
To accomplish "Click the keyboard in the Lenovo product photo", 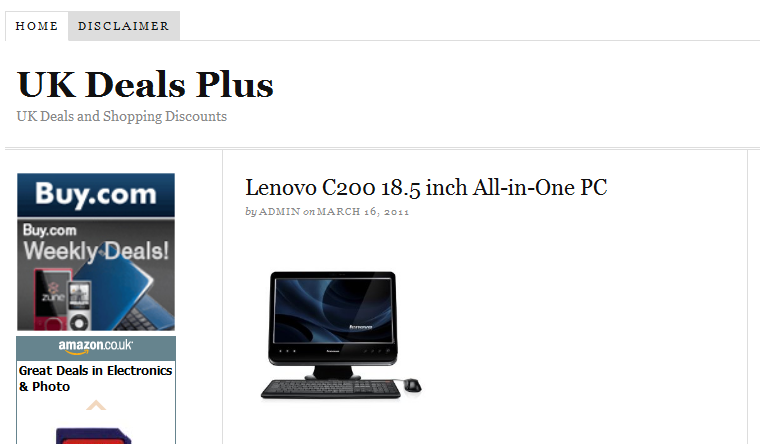I will click(332, 389).
